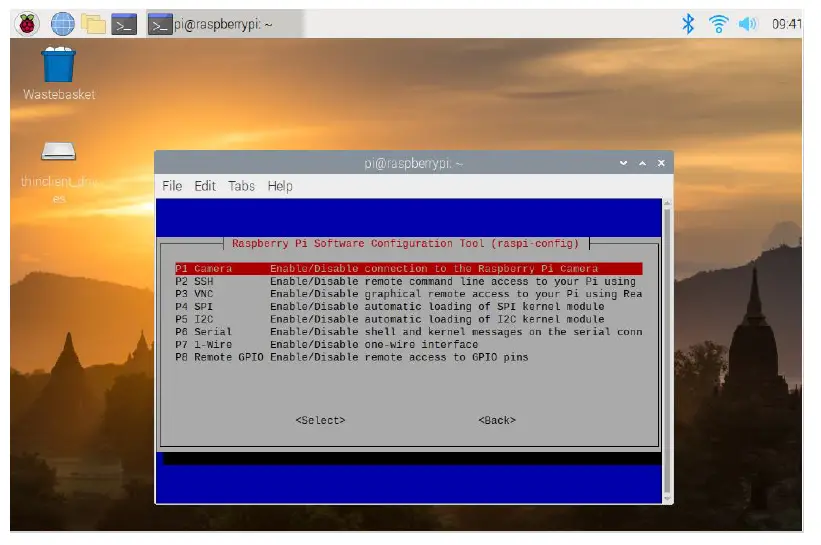Viewport: 821px width, 545px height.
Task: Select the thinclient_drives desktop icon
Action: point(59,172)
